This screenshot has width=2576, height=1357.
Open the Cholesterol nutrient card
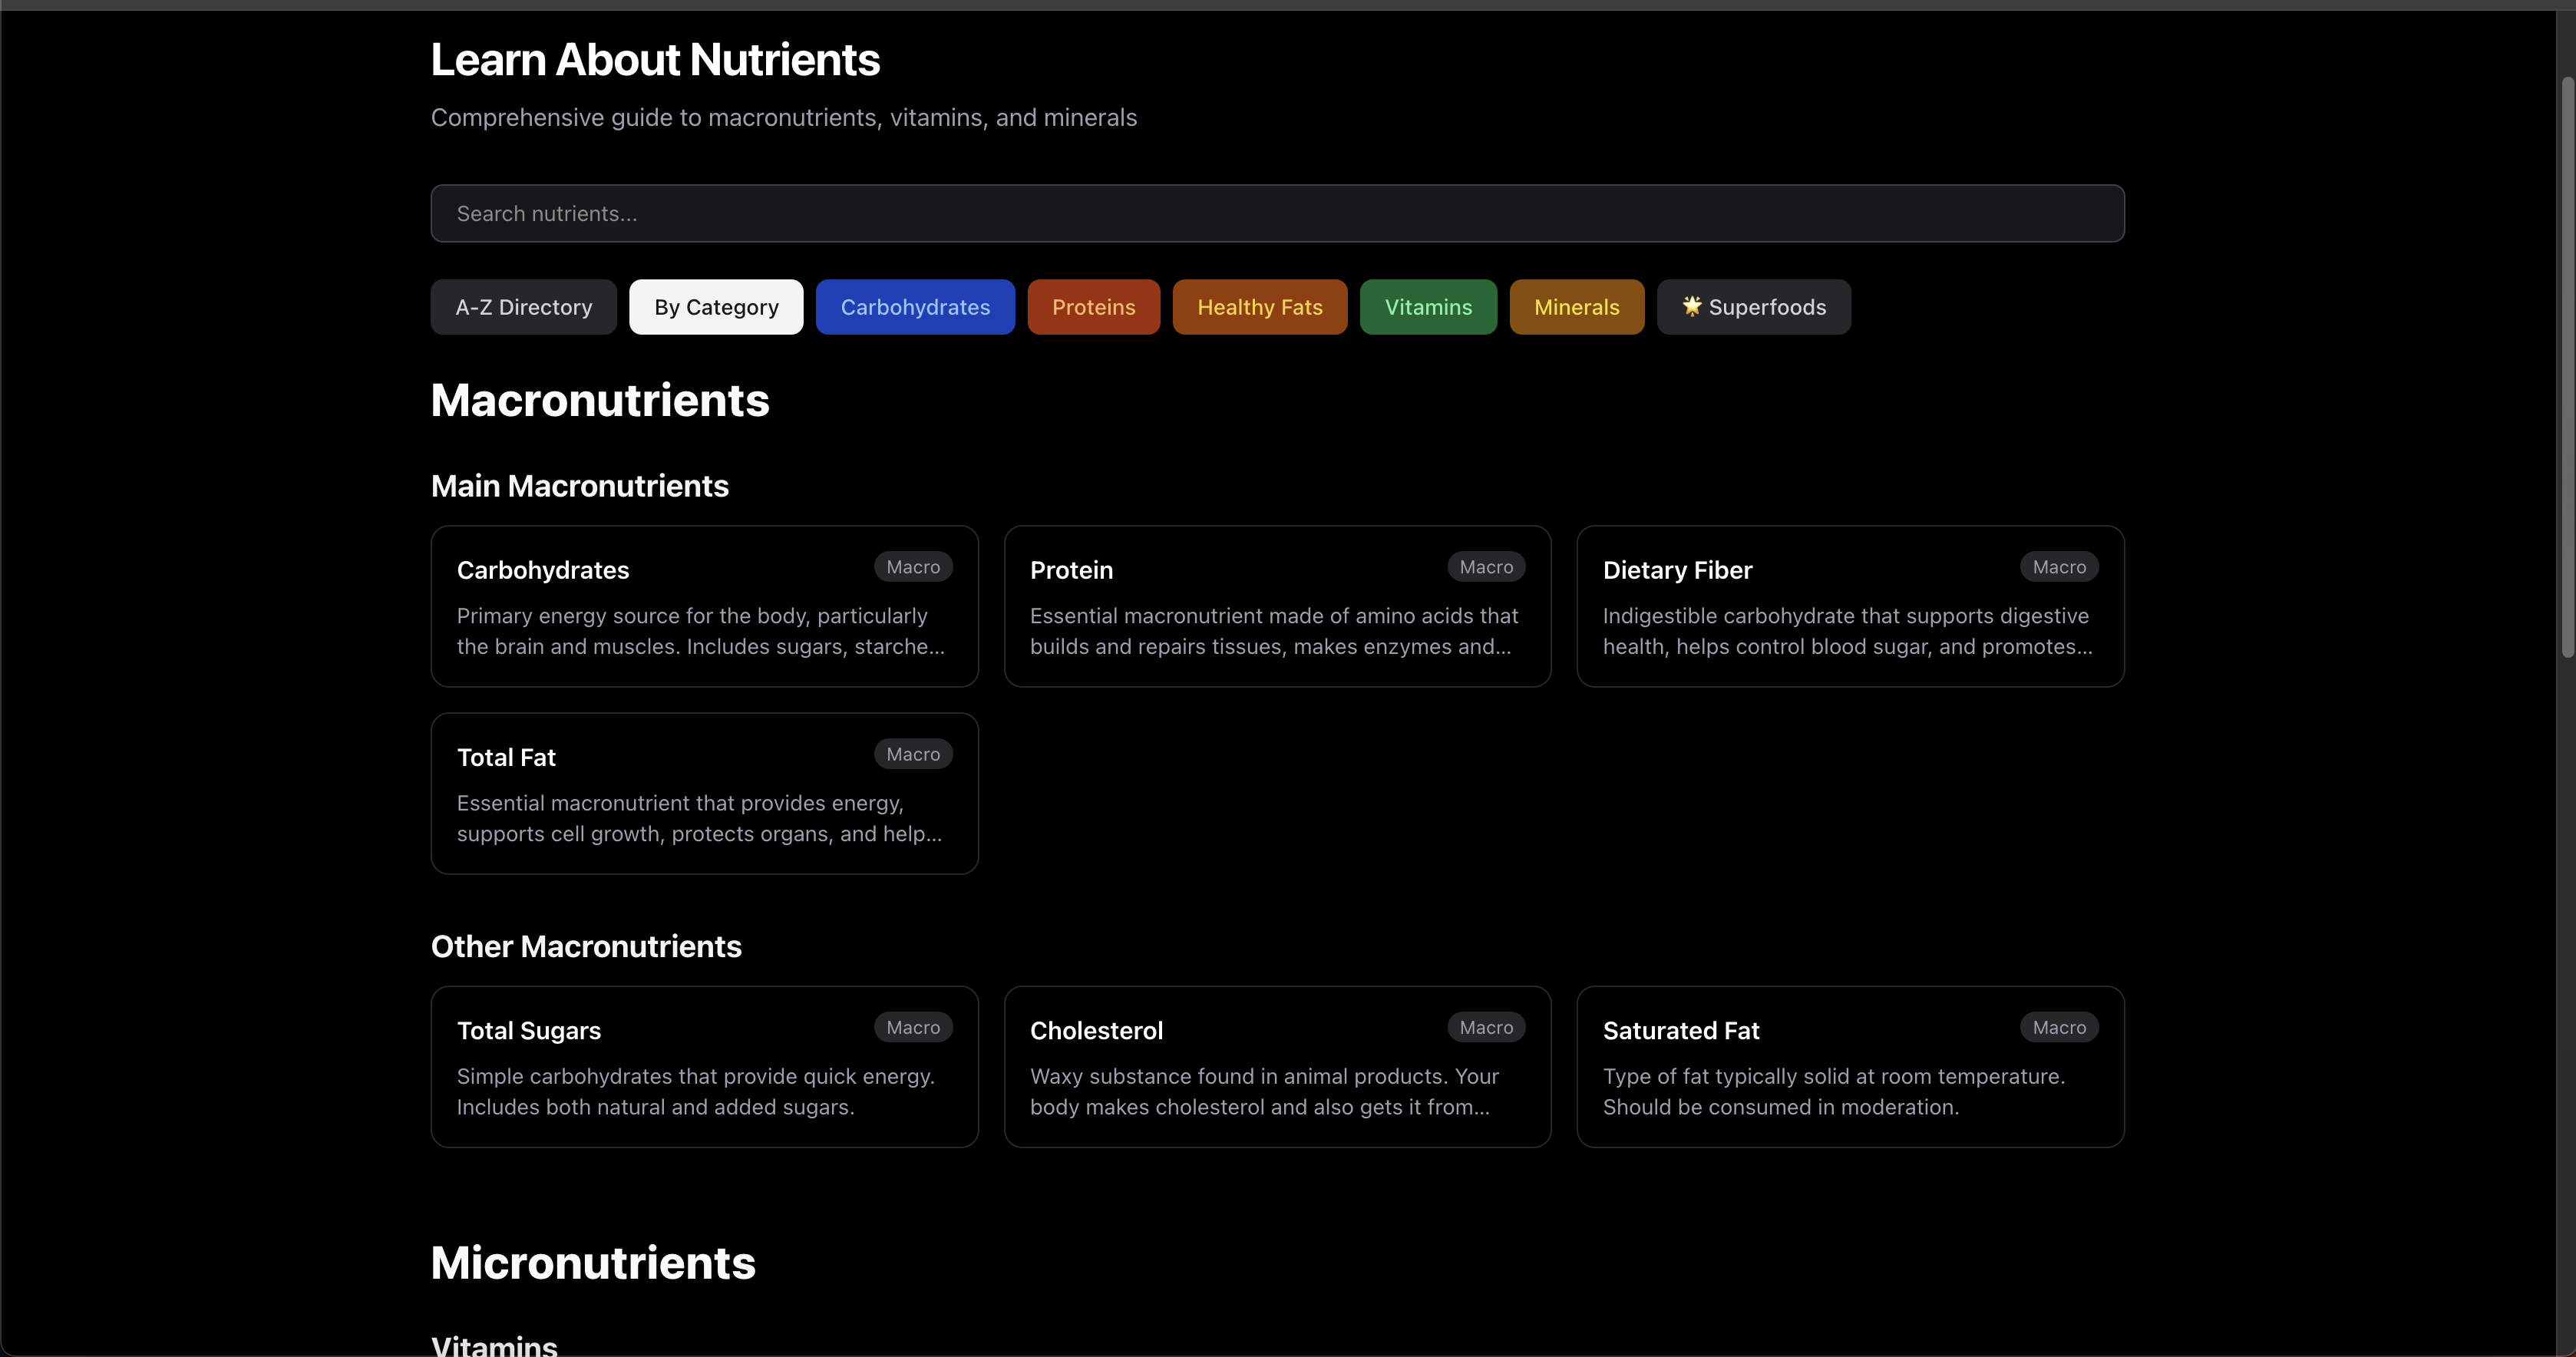pyautogui.click(x=1276, y=1066)
